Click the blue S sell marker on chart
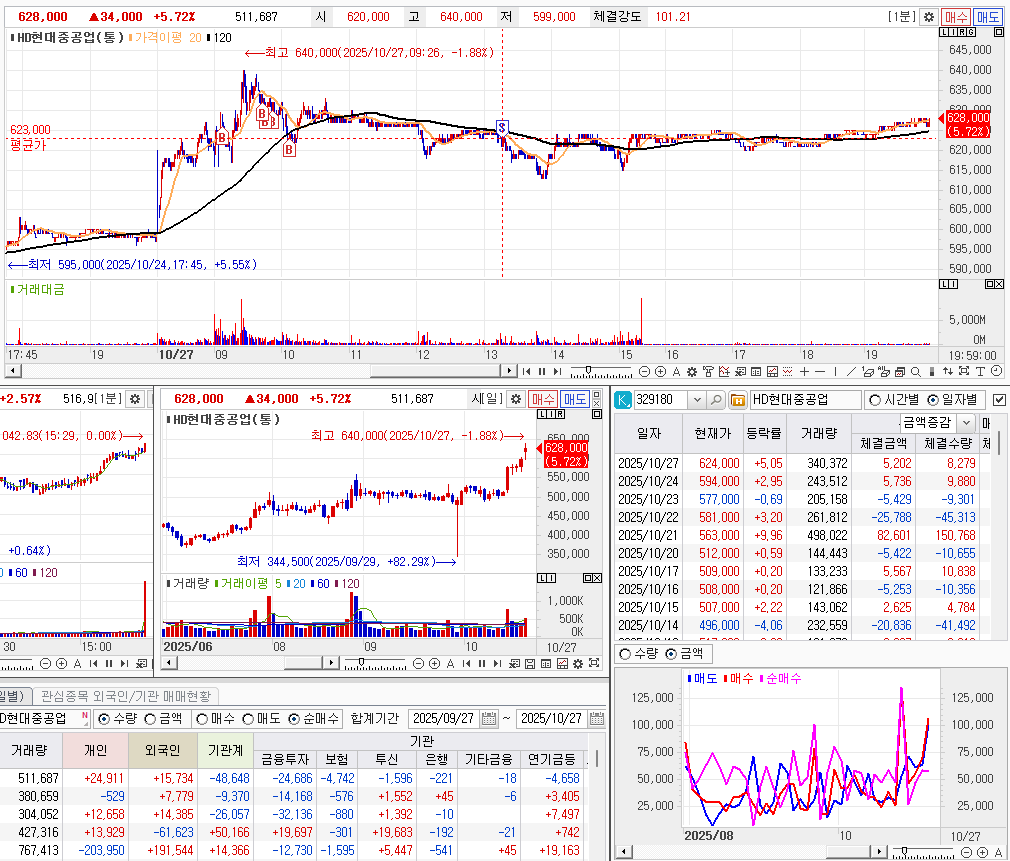The width and height of the screenshot is (1010, 861). [502, 126]
